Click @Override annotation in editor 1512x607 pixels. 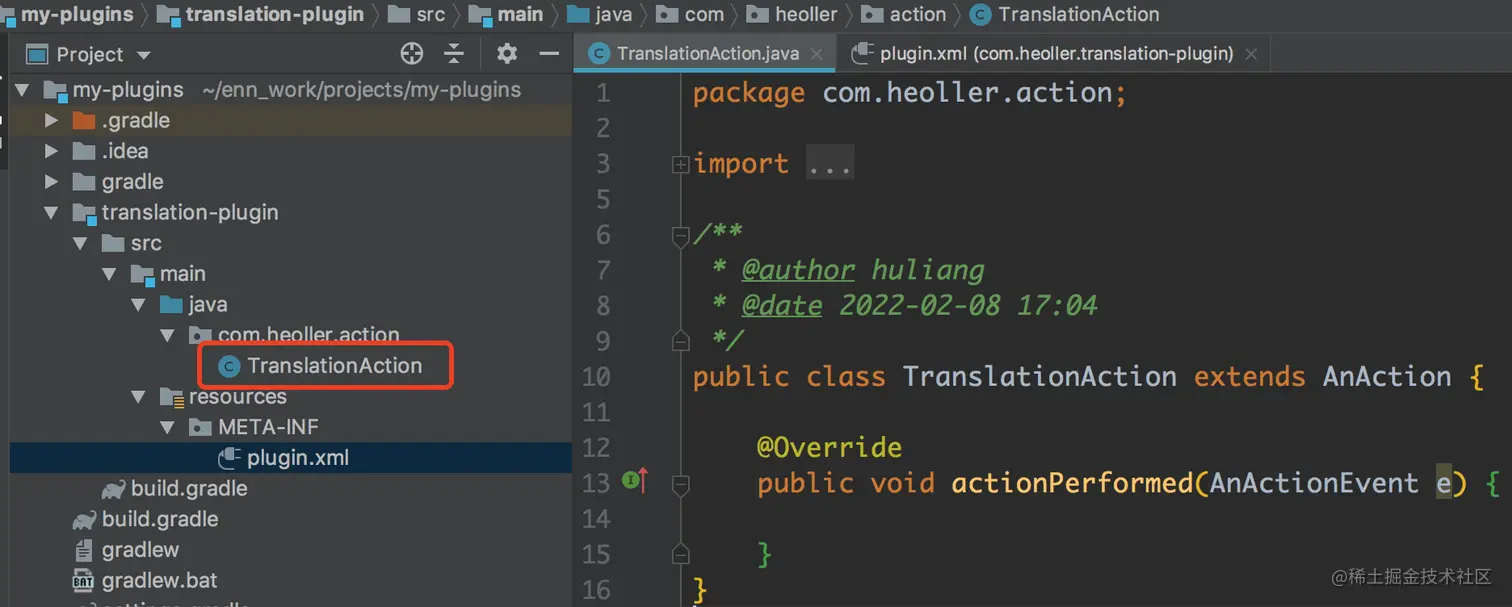click(829, 447)
